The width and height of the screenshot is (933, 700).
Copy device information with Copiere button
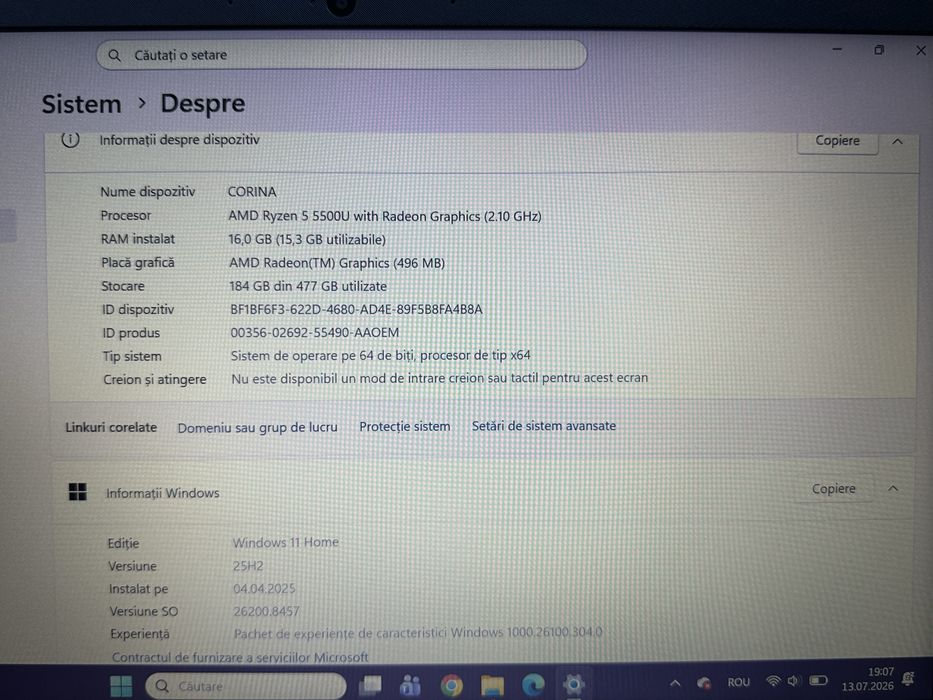click(x=837, y=141)
